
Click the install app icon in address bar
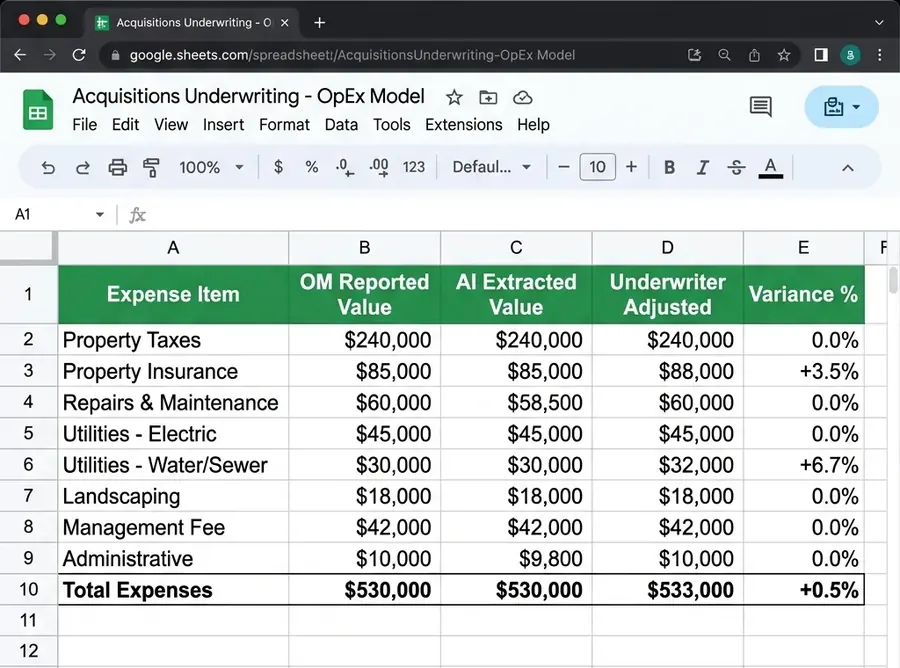(x=695, y=55)
